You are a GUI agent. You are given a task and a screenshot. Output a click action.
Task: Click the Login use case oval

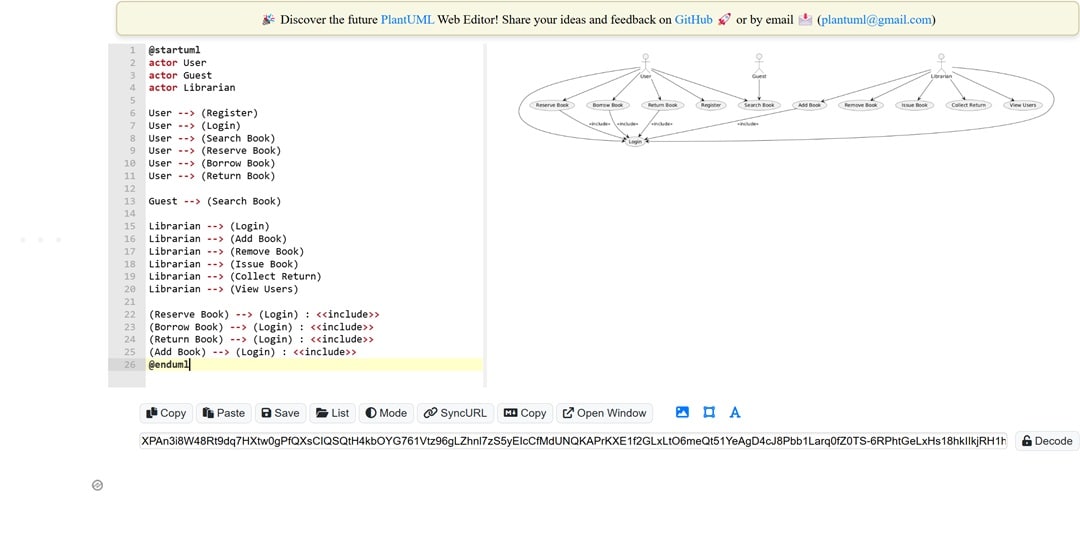point(635,141)
